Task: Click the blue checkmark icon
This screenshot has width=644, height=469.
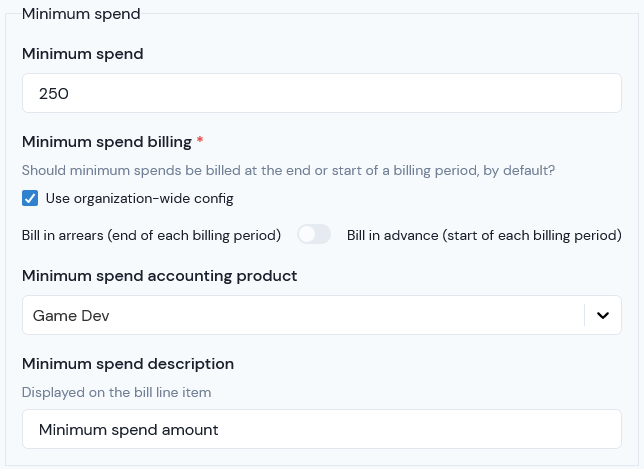Action: coord(30,198)
